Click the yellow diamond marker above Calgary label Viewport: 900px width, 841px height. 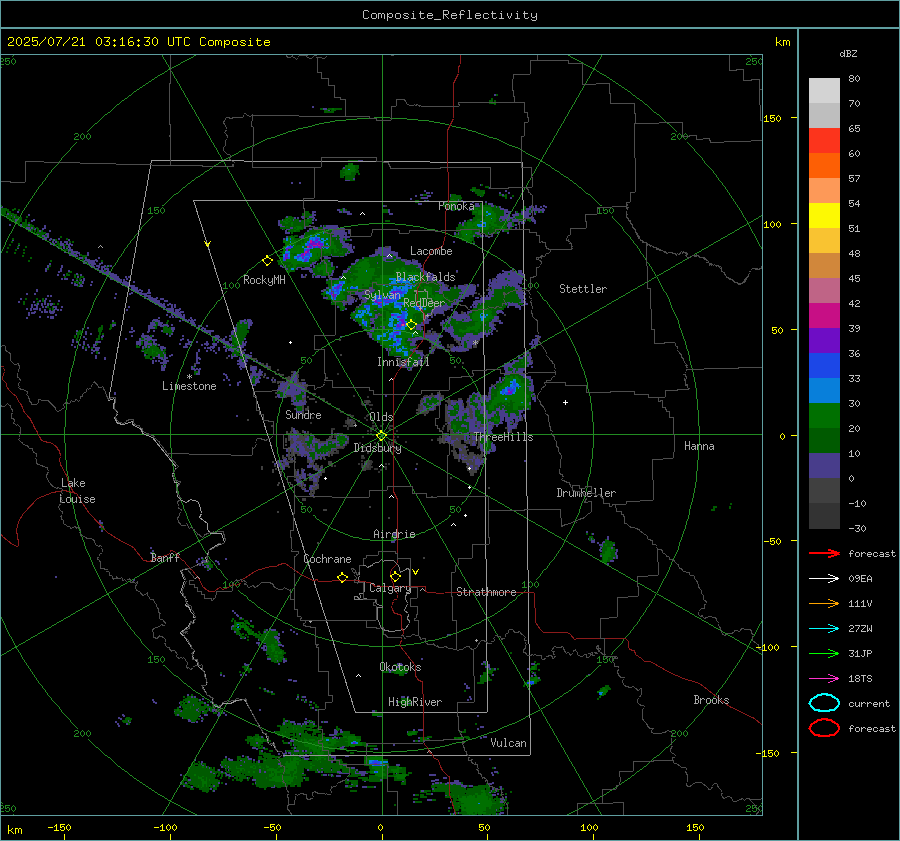[x=395, y=576]
